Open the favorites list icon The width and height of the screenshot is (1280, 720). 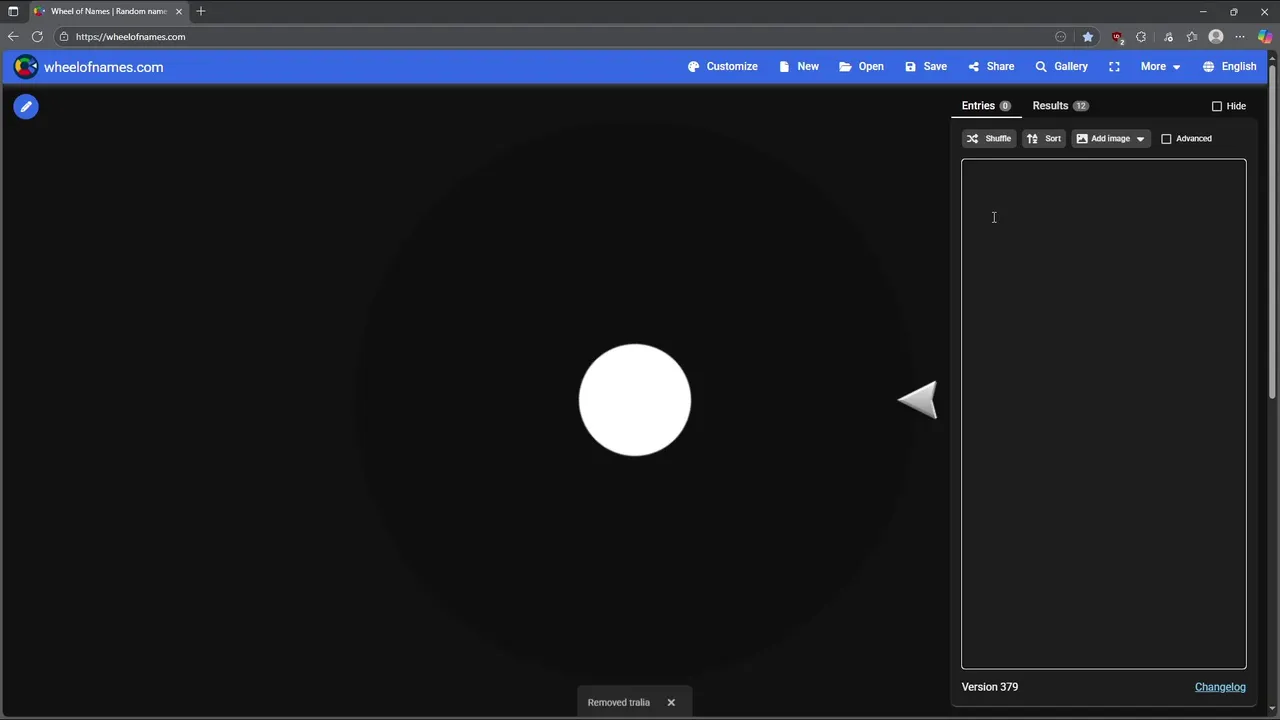[x=1192, y=37]
